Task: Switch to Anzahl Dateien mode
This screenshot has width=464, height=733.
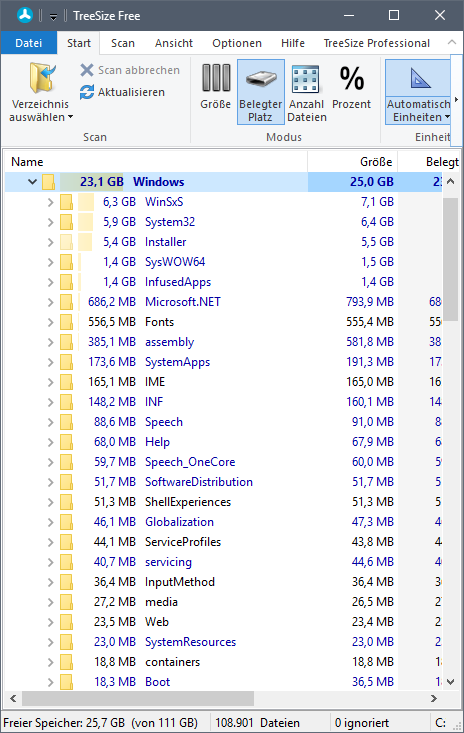Action: (307, 93)
